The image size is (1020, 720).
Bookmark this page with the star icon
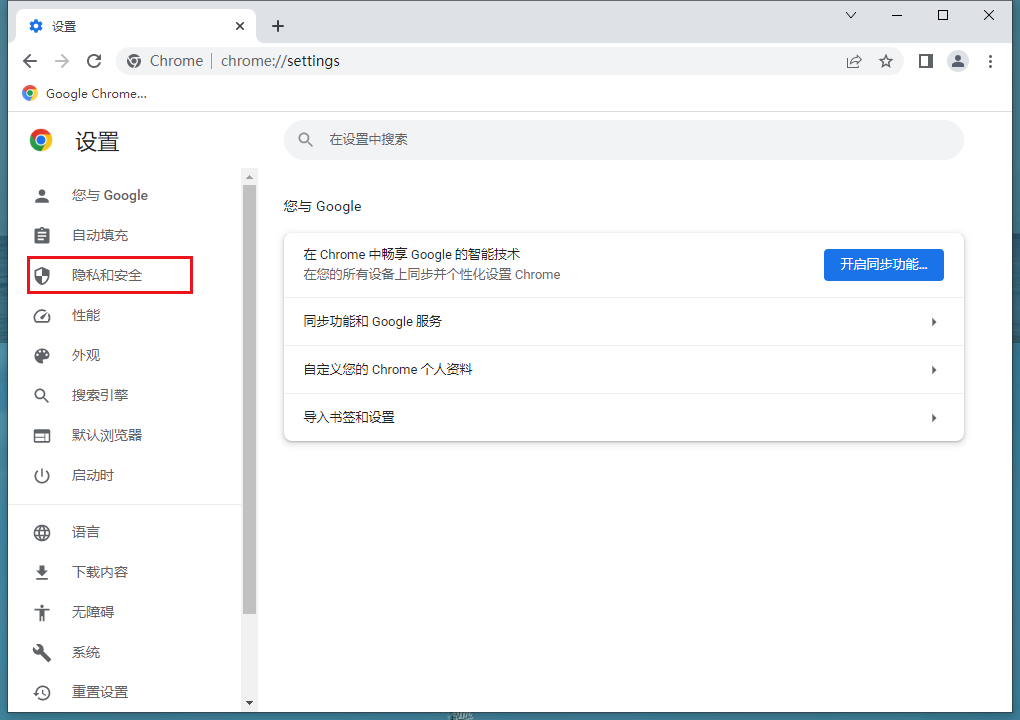tap(886, 61)
